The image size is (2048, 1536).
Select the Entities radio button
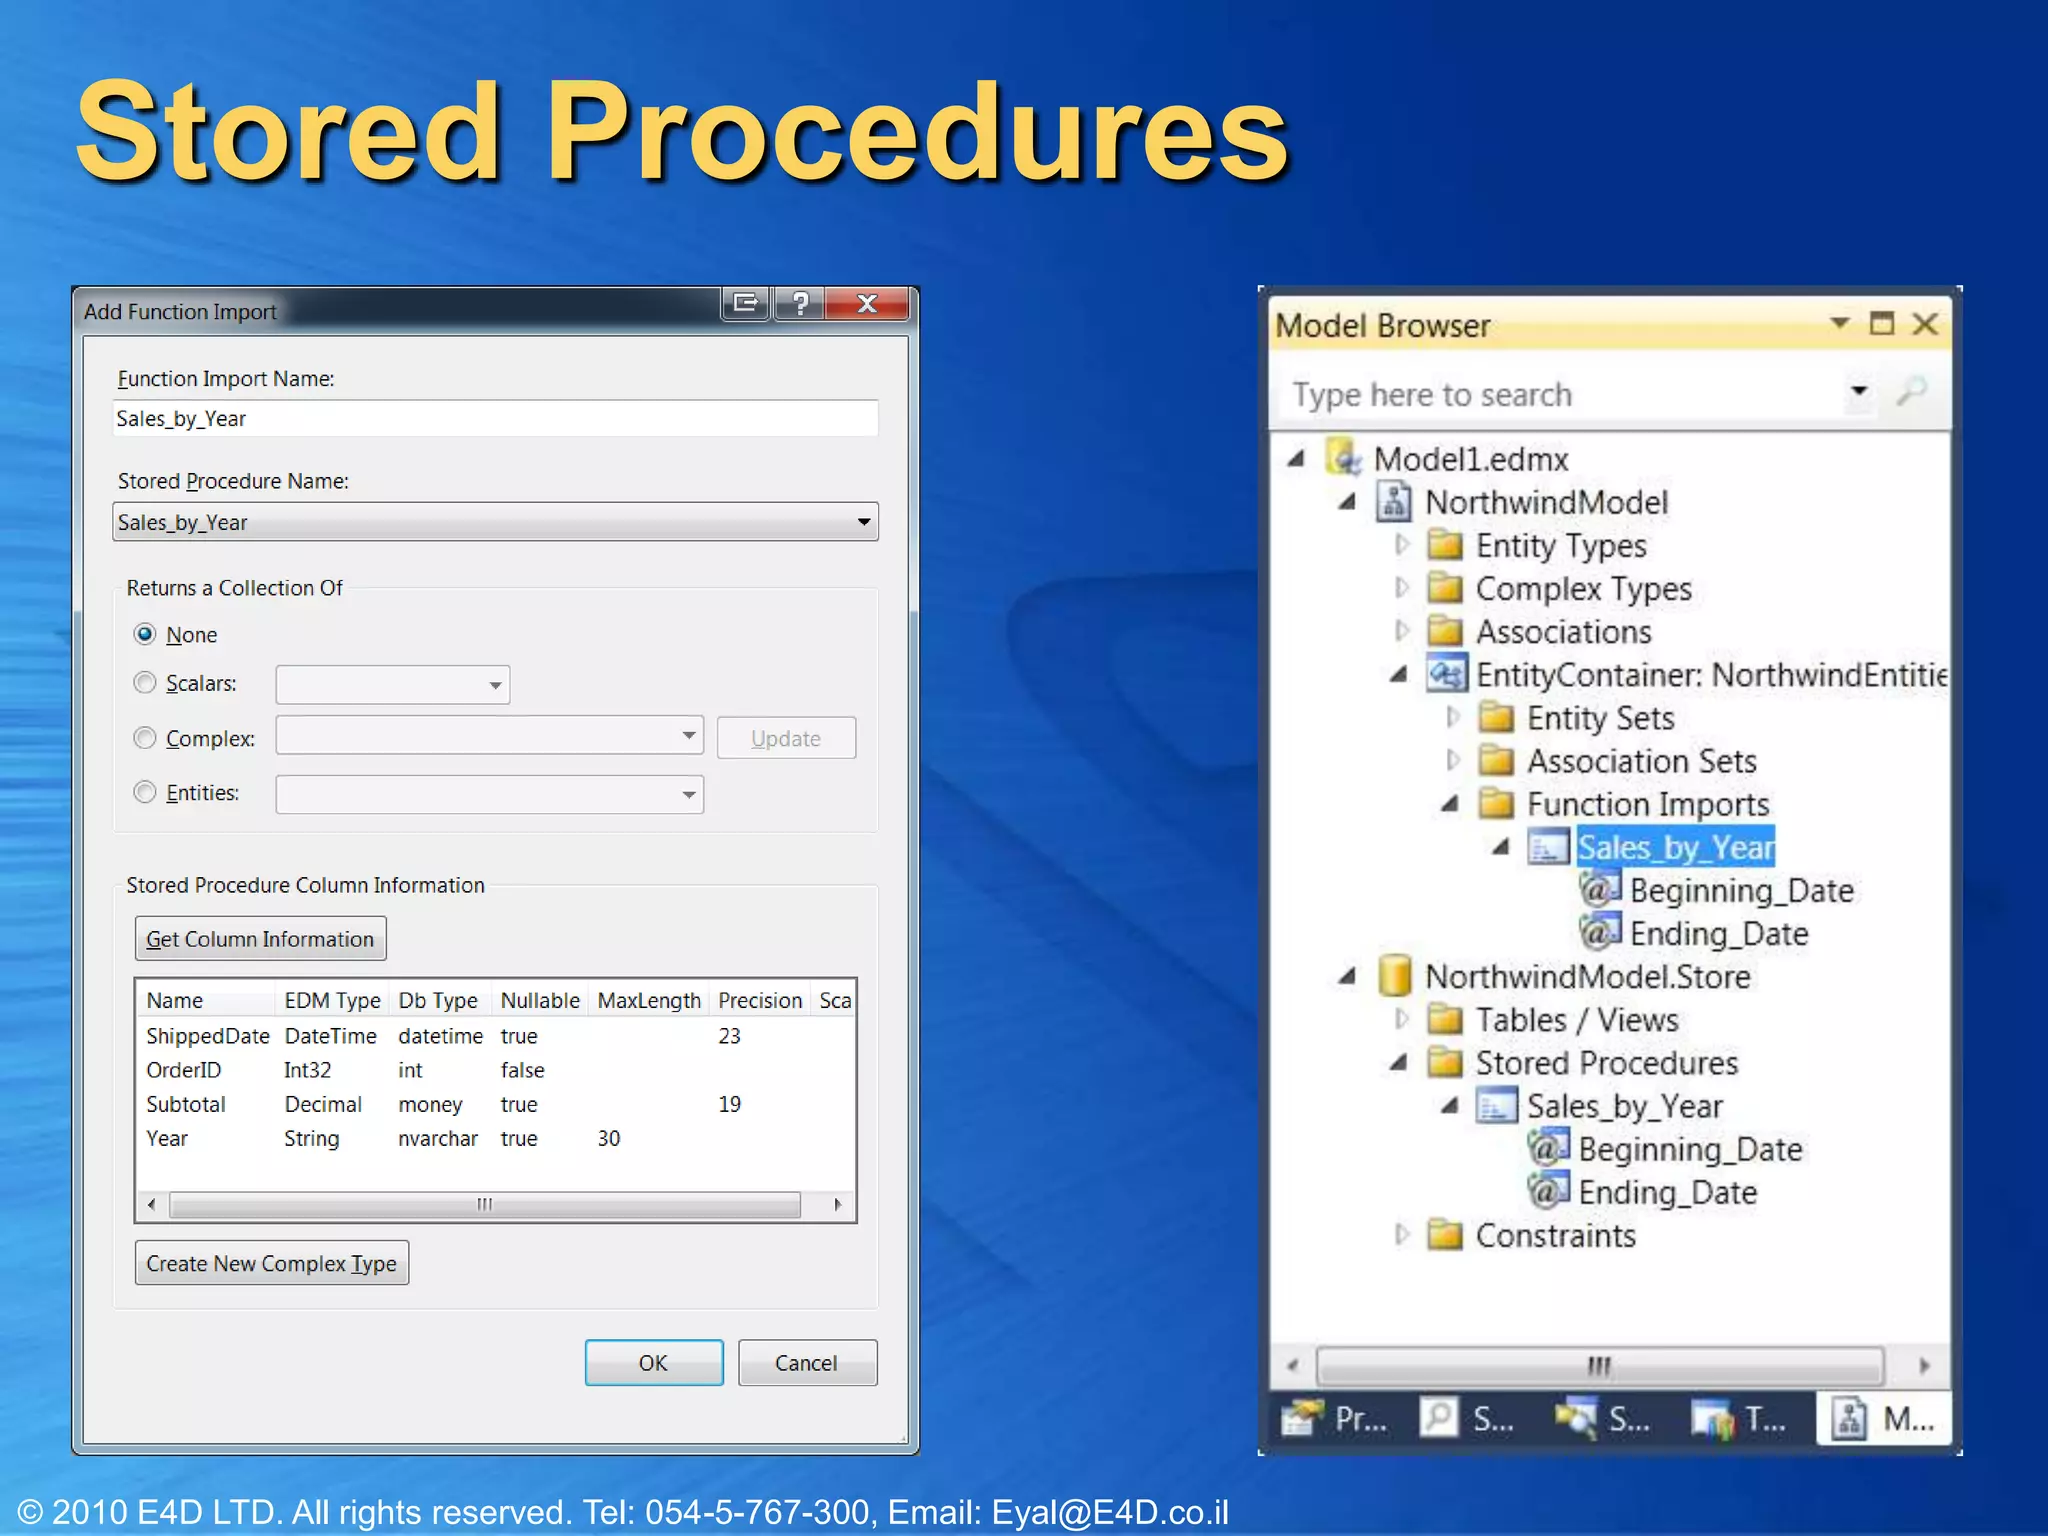tap(145, 792)
